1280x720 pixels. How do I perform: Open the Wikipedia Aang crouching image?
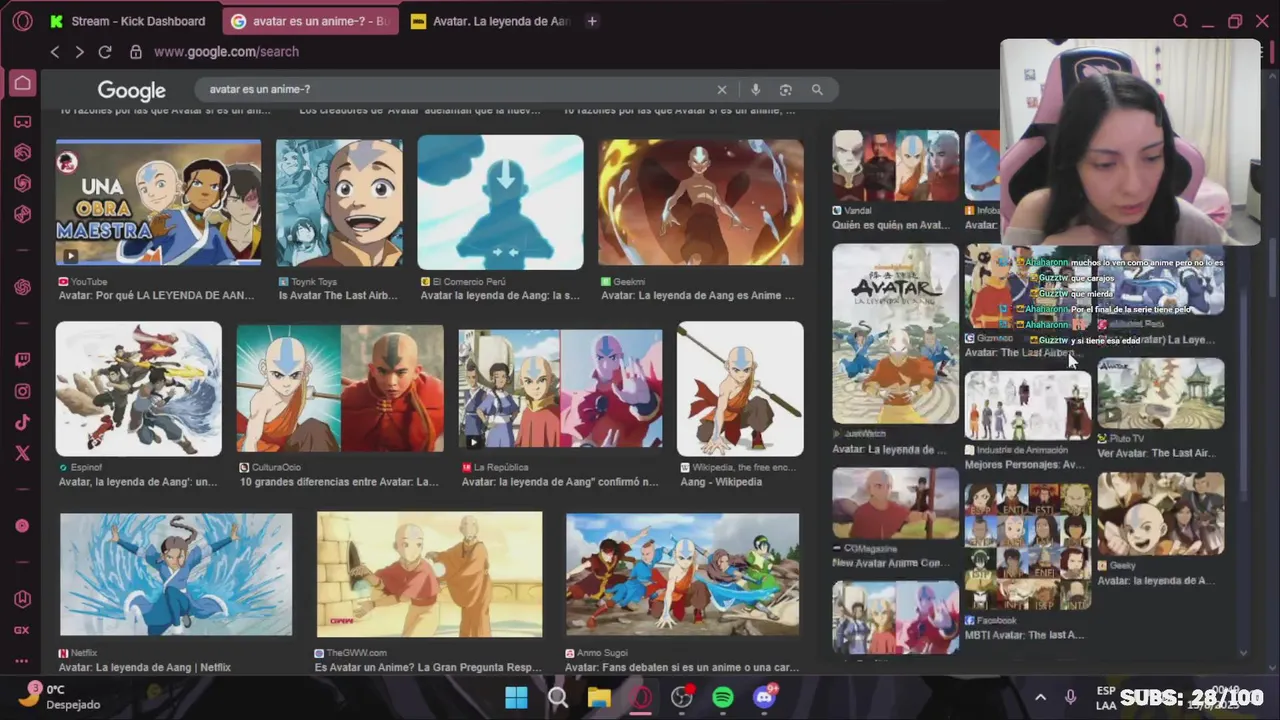click(740, 388)
